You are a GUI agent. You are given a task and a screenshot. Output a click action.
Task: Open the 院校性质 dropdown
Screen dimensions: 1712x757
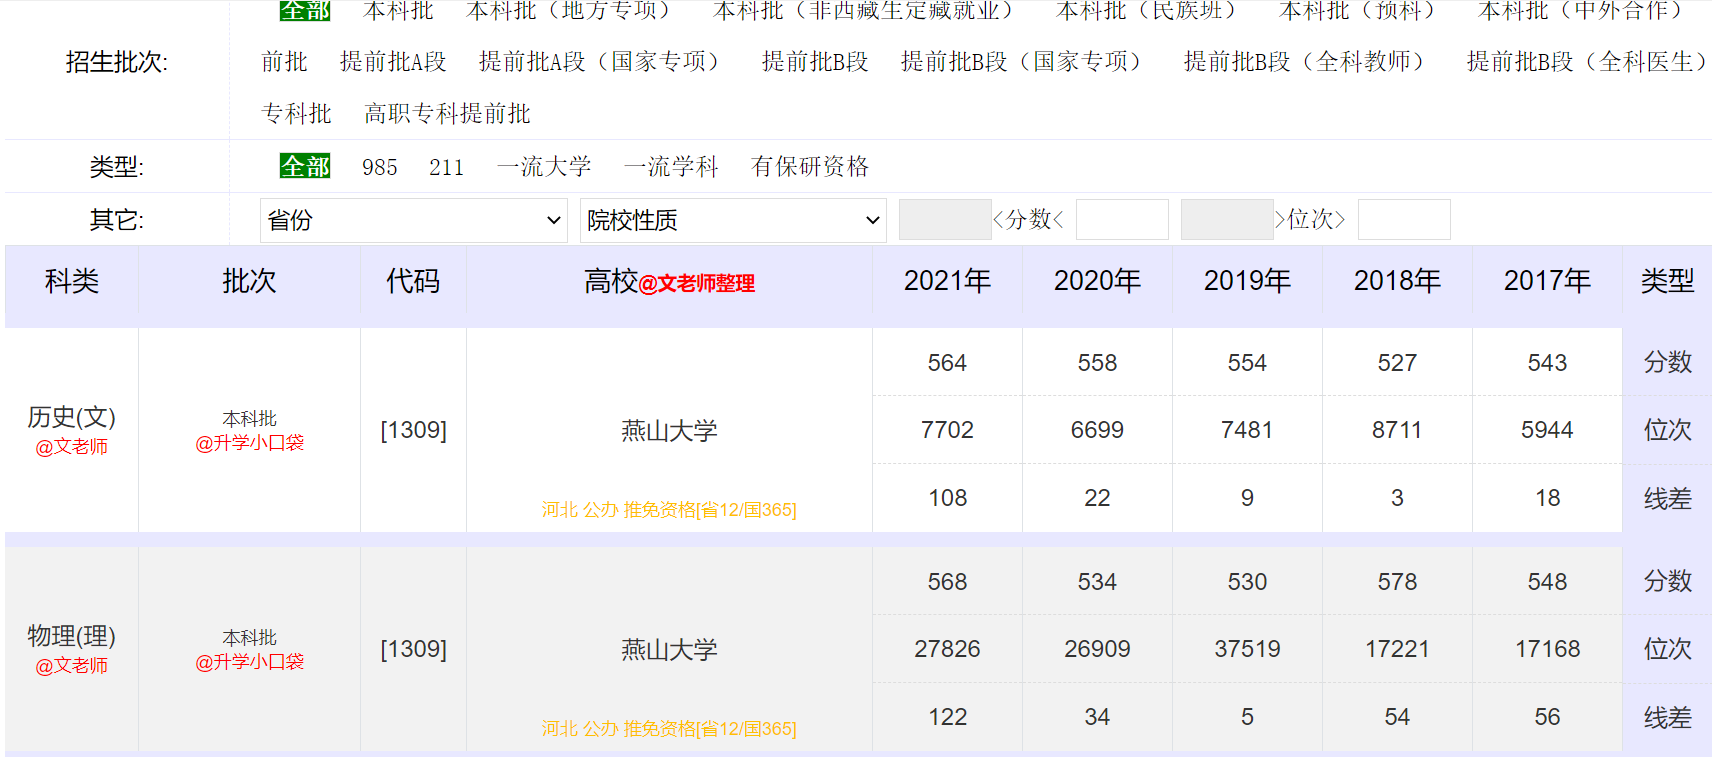pyautogui.click(x=733, y=220)
